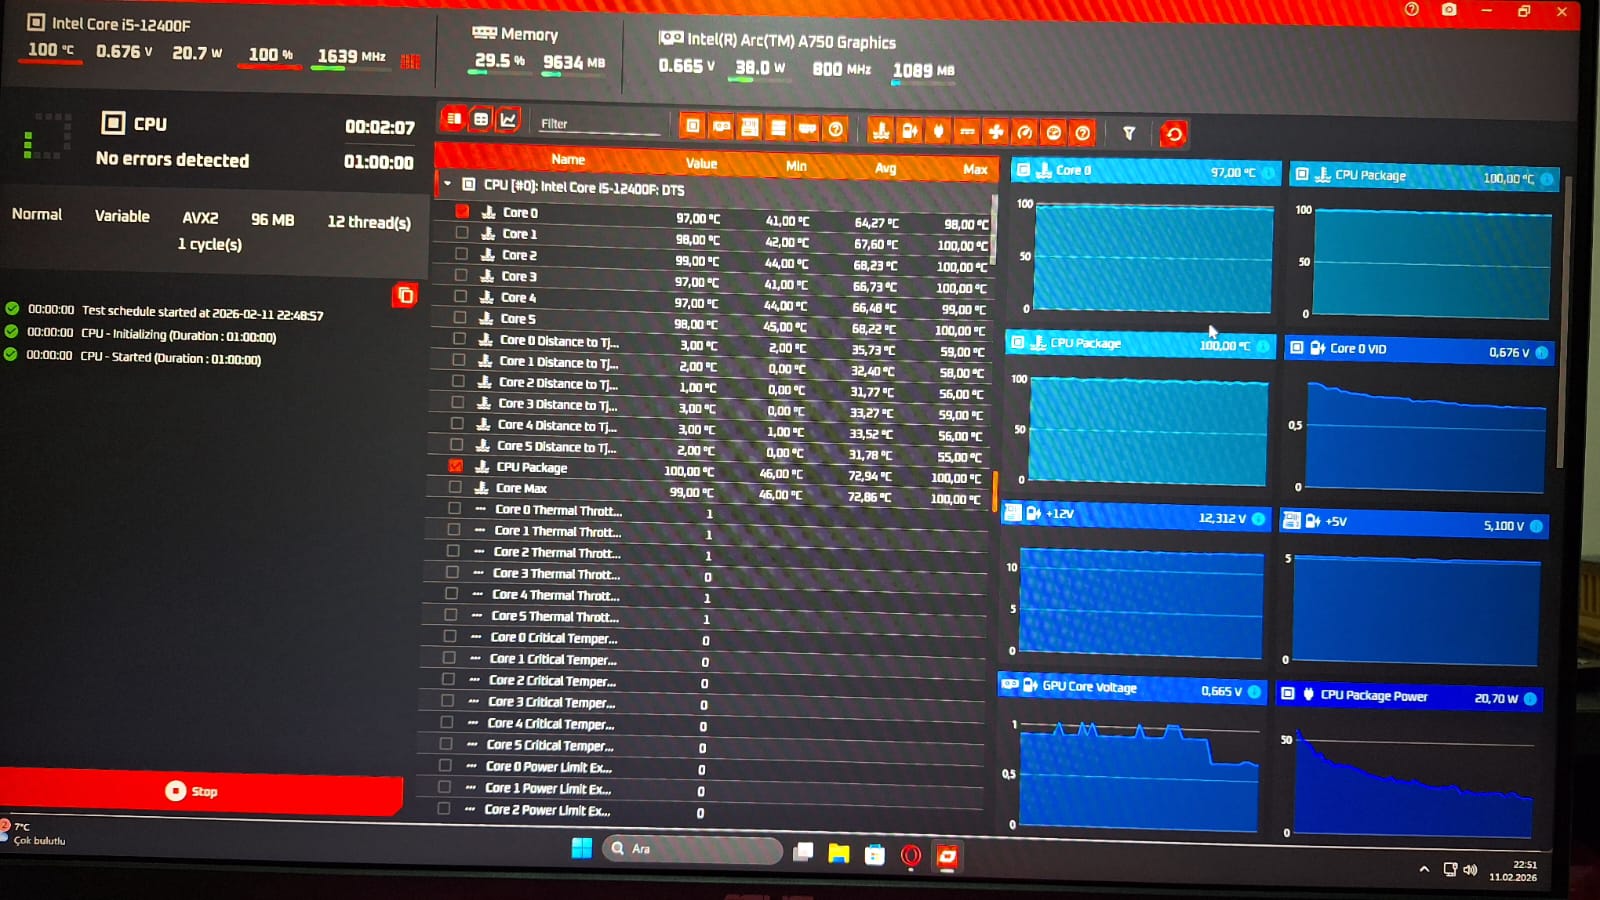Switch to the table-only view icon

(454, 119)
